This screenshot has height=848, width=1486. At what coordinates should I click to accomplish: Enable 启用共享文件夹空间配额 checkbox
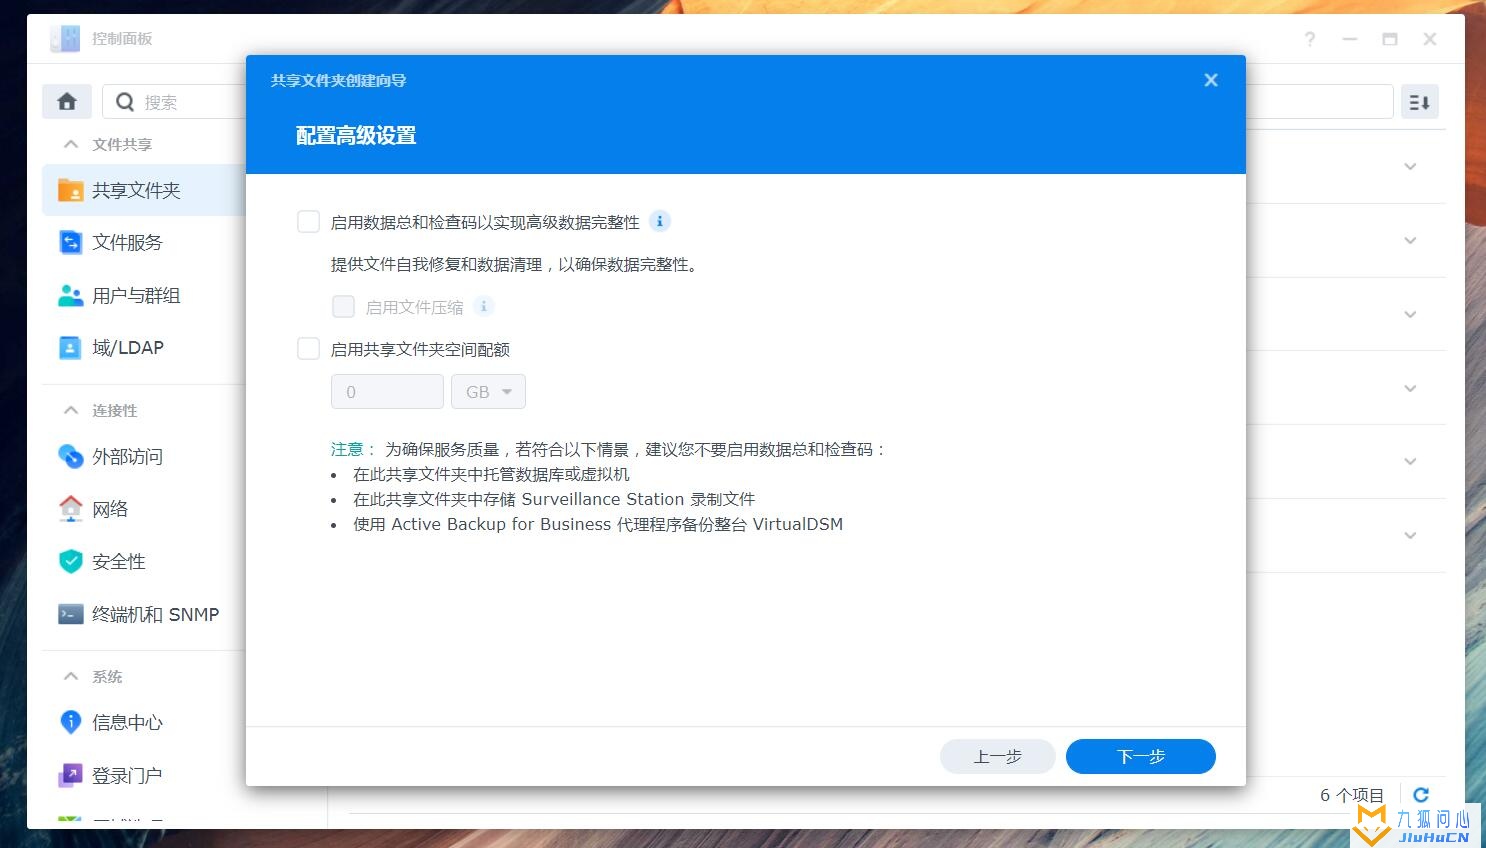[308, 348]
